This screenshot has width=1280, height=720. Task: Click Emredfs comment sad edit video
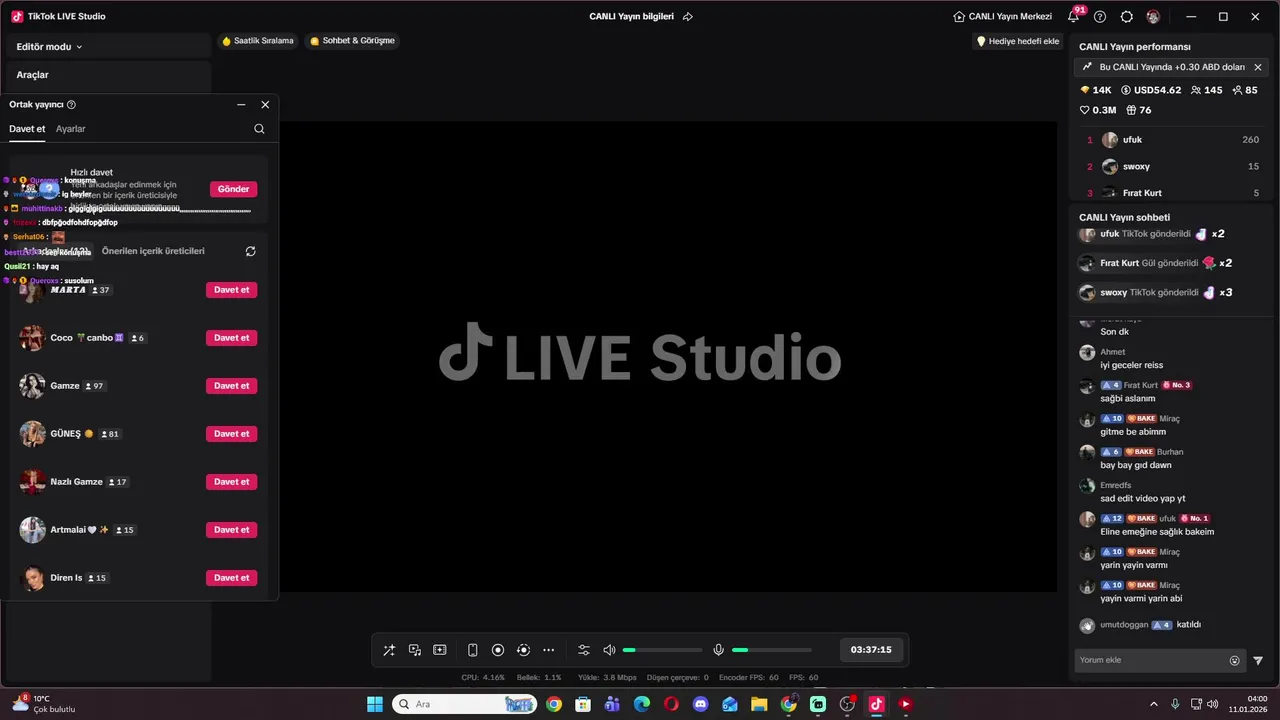coord(1142,498)
